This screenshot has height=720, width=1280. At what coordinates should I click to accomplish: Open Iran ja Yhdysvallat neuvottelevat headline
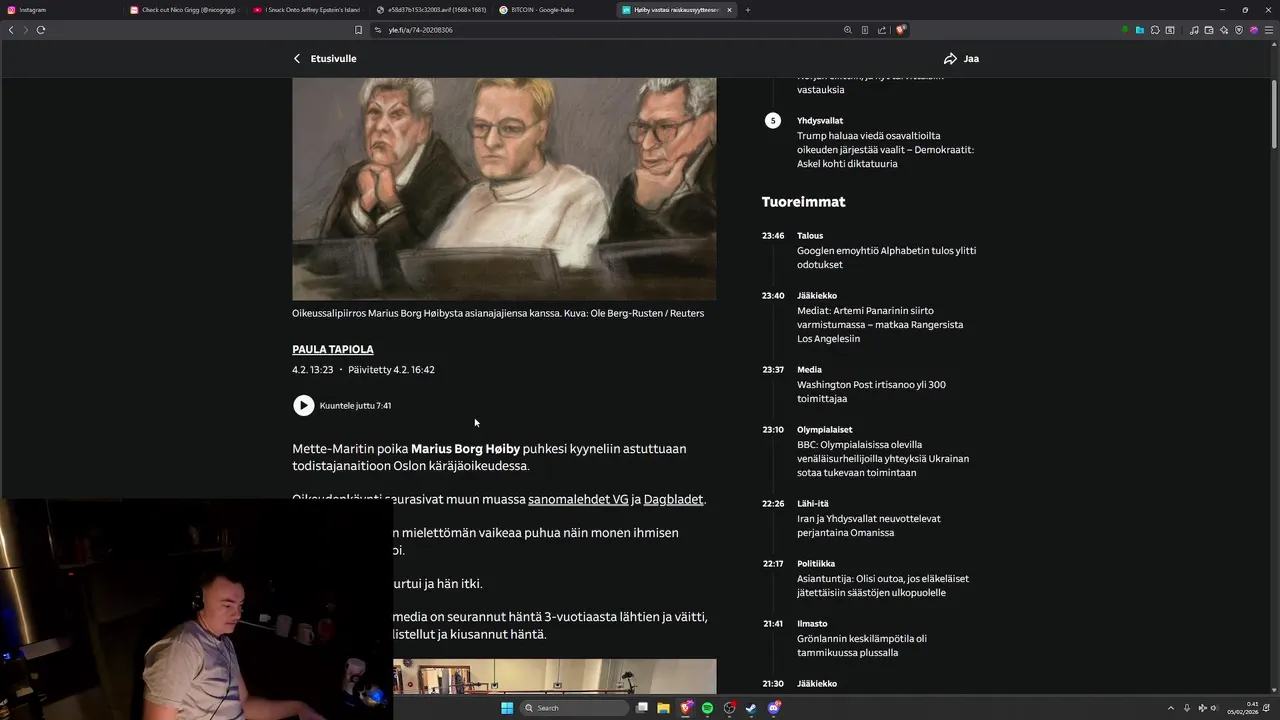[x=869, y=526]
